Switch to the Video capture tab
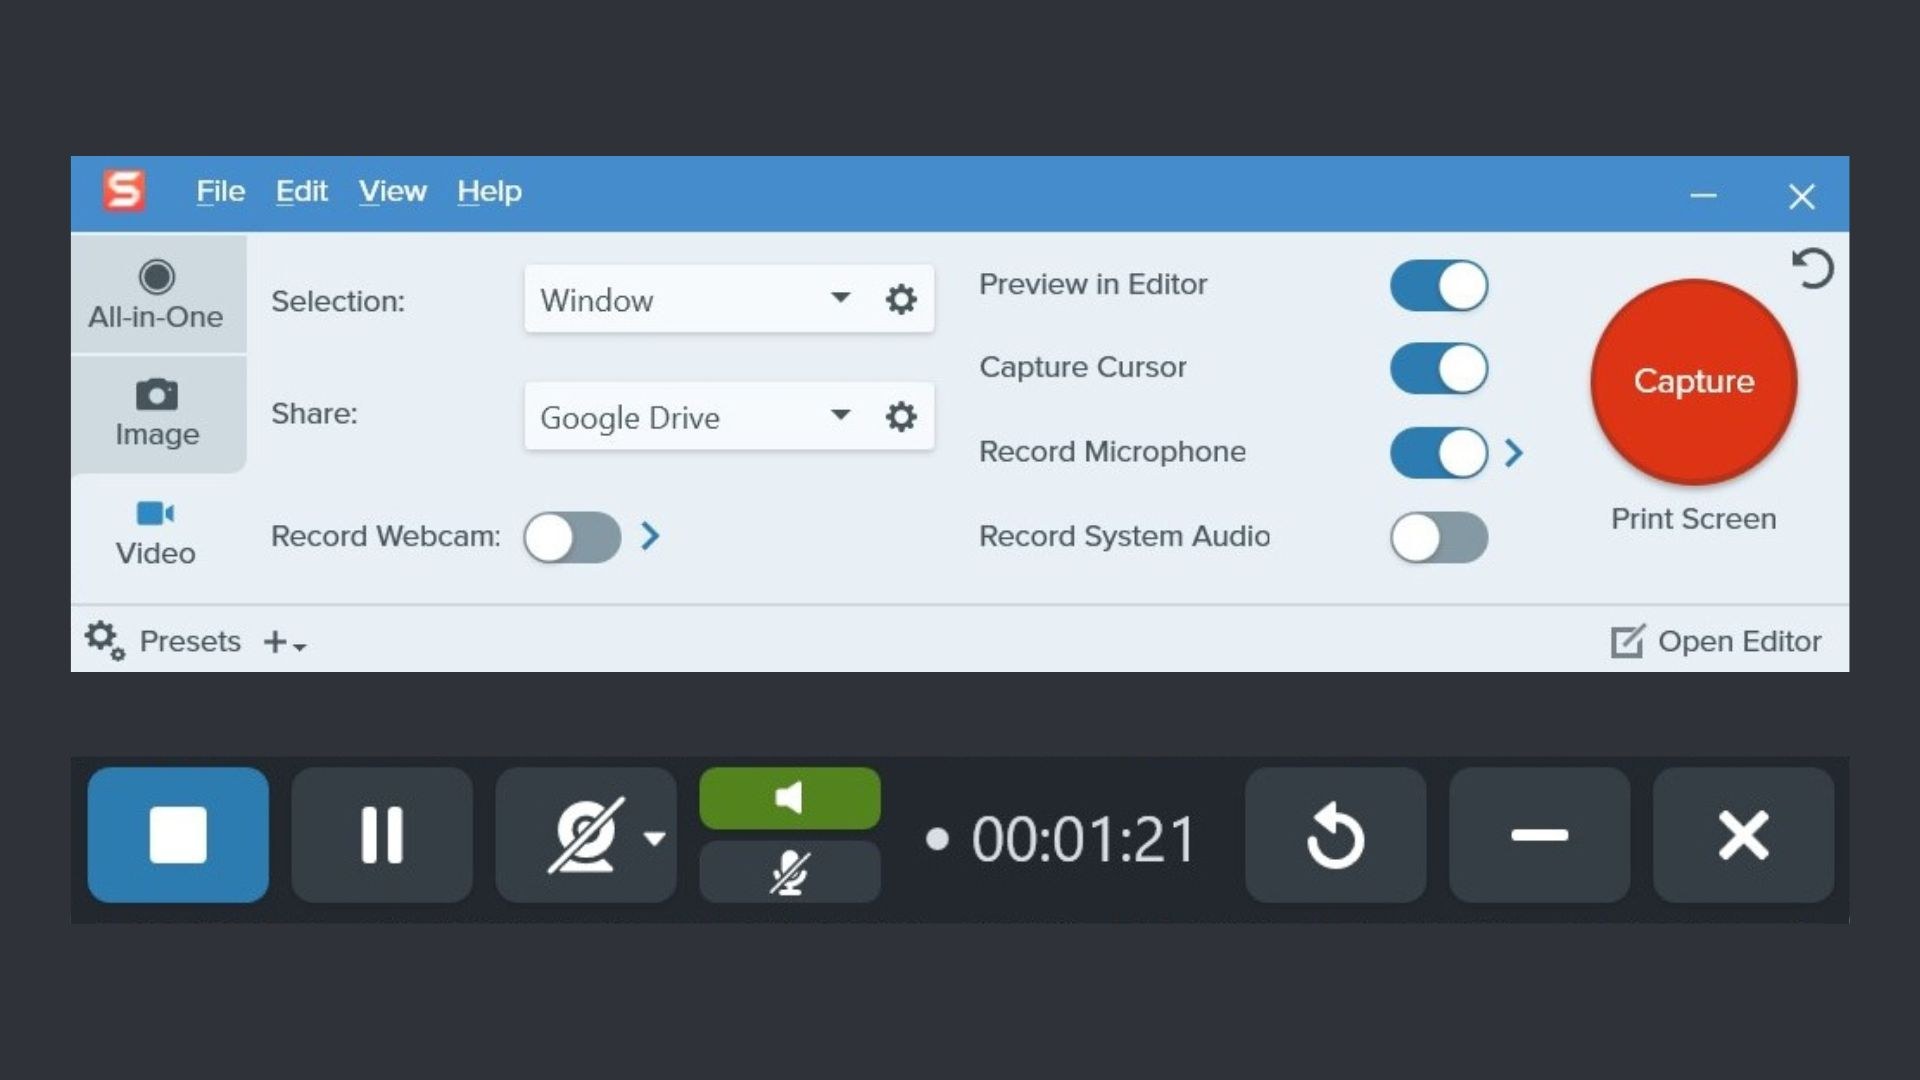This screenshot has height=1080, width=1920. (157, 533)
